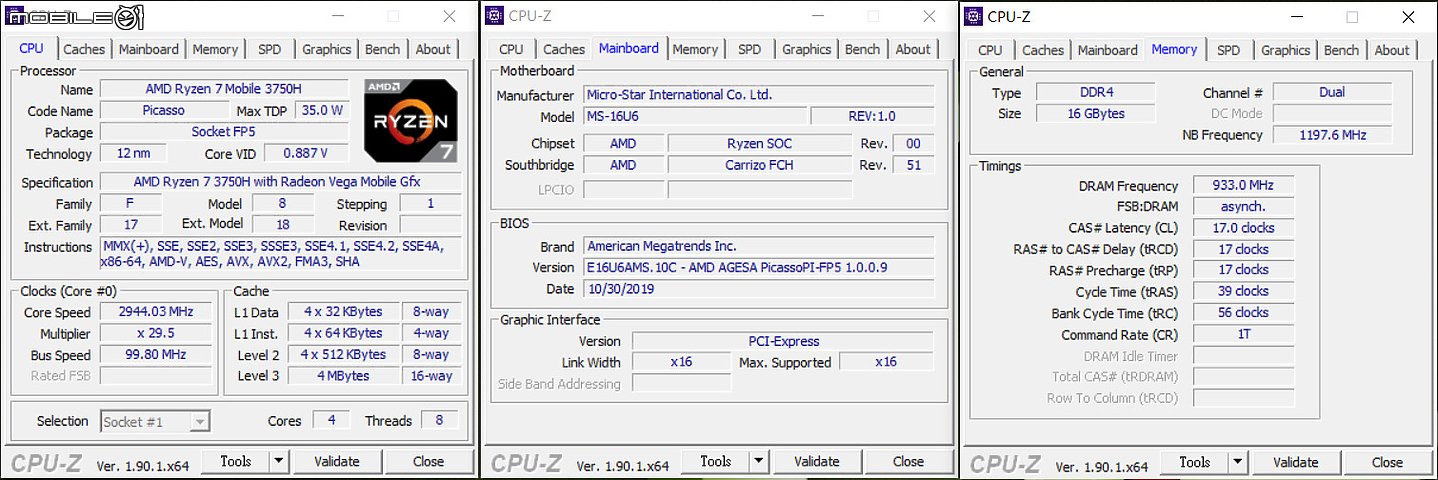Image resolution: width=1438 pixels, height=480 pixels.
Task: Open Memory tab in left CPU window
Action: click(215, 49)
